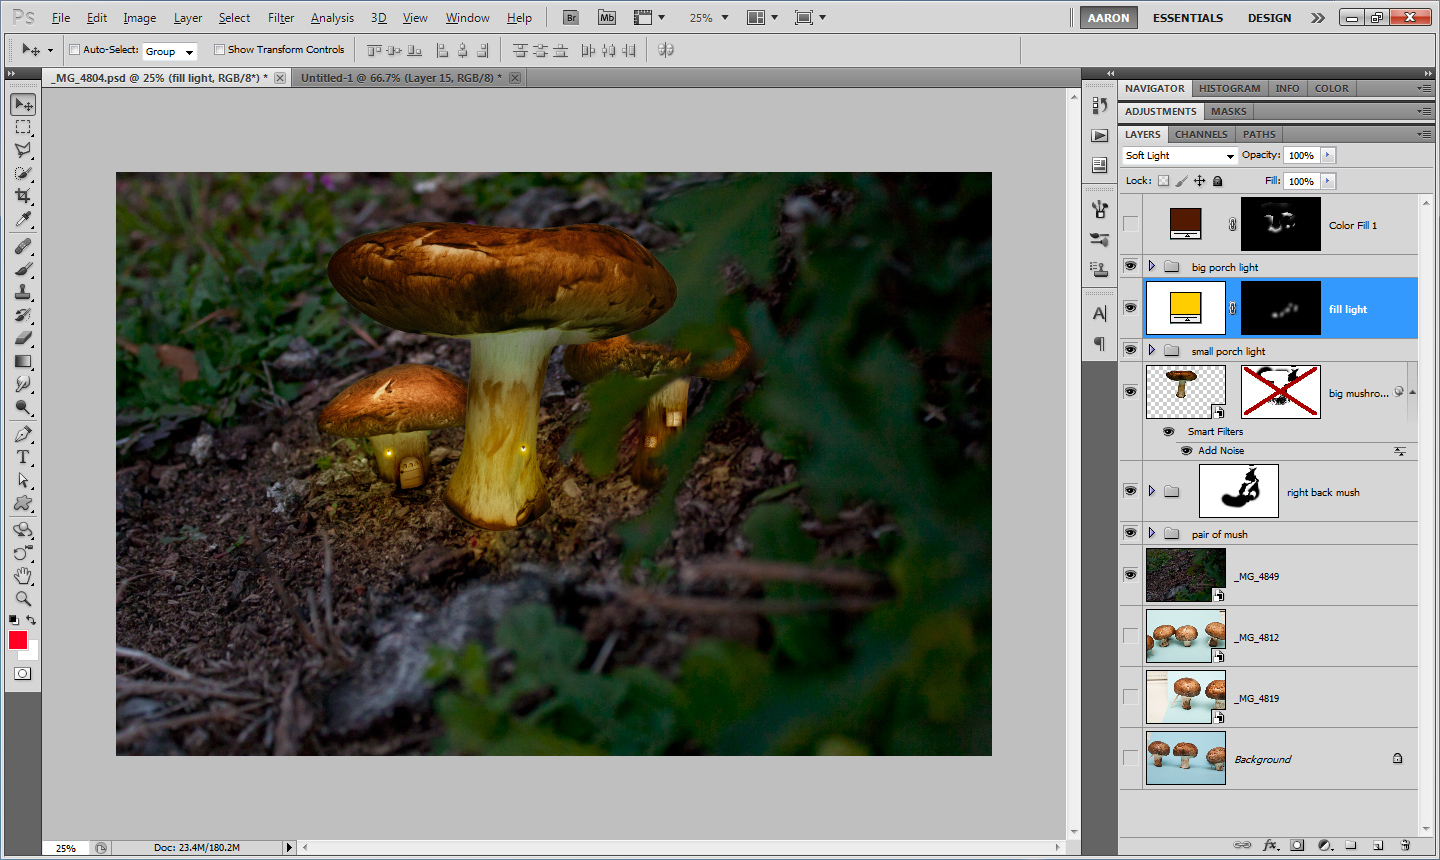Click the red foreground color swatch
Viewport: 1440px width, 860px height.
[x=17, y=641]
